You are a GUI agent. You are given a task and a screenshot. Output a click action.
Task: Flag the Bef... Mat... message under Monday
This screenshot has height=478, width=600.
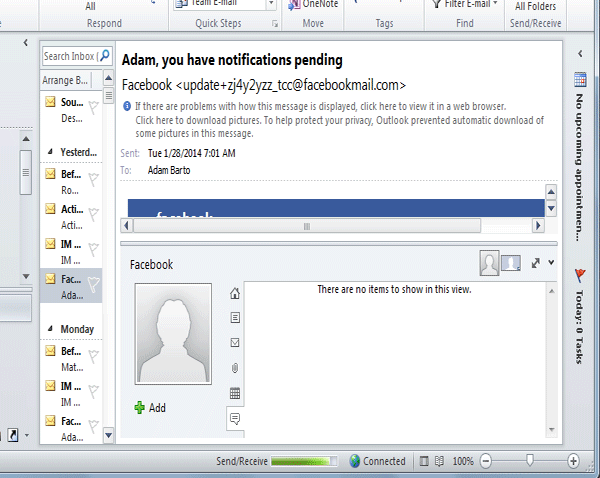click(x=93, y=356)
